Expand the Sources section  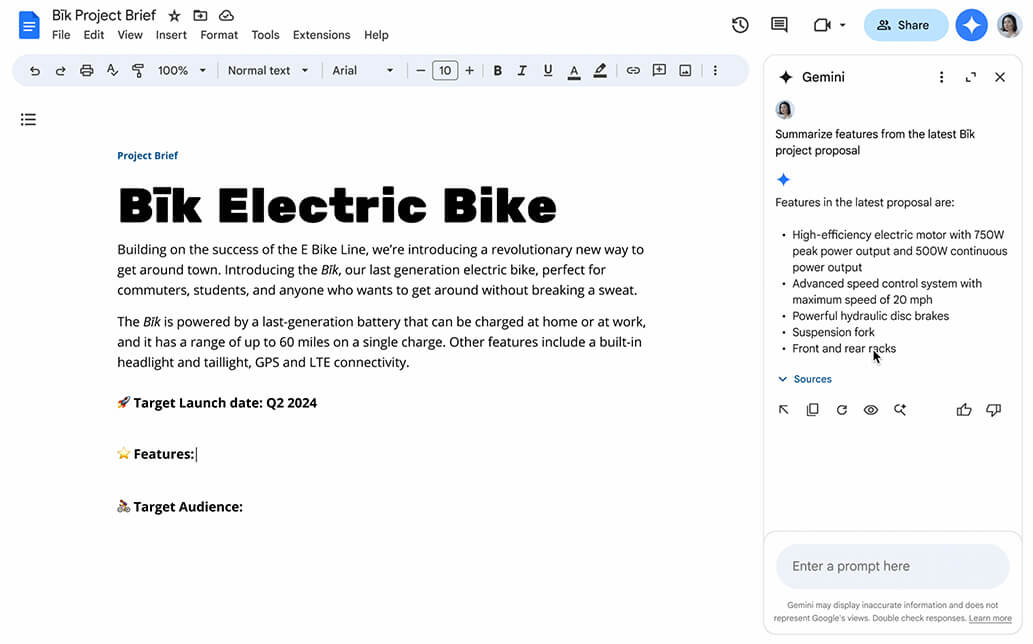805,379
